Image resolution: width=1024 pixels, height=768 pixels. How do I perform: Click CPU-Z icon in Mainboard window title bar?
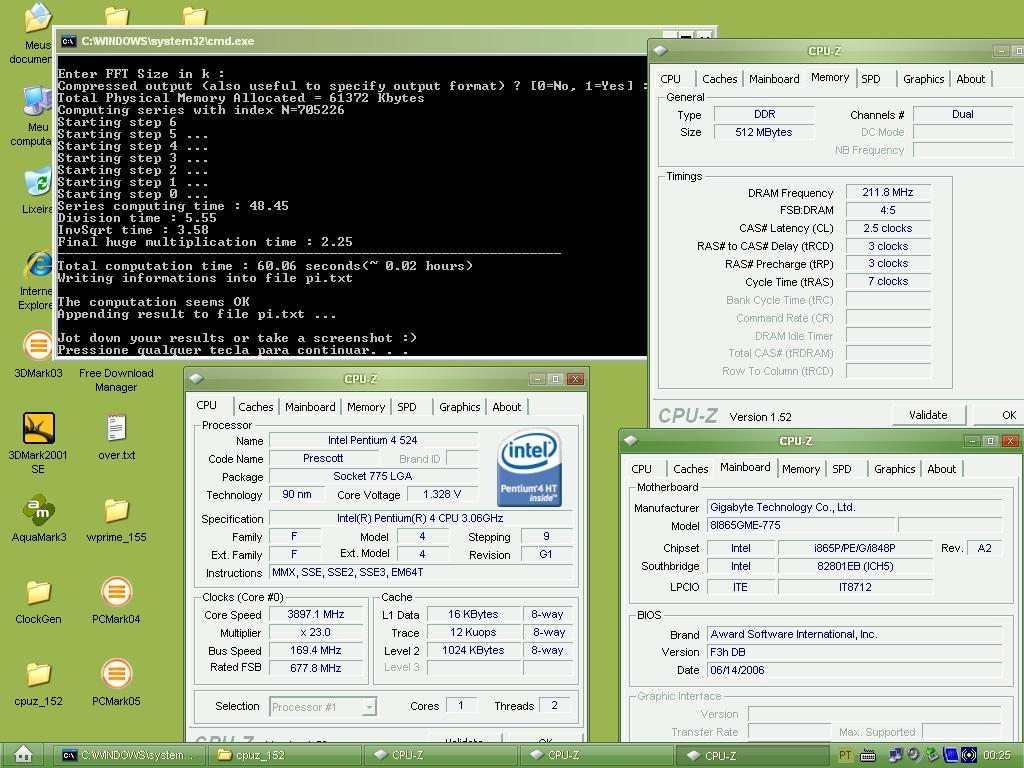630,441
